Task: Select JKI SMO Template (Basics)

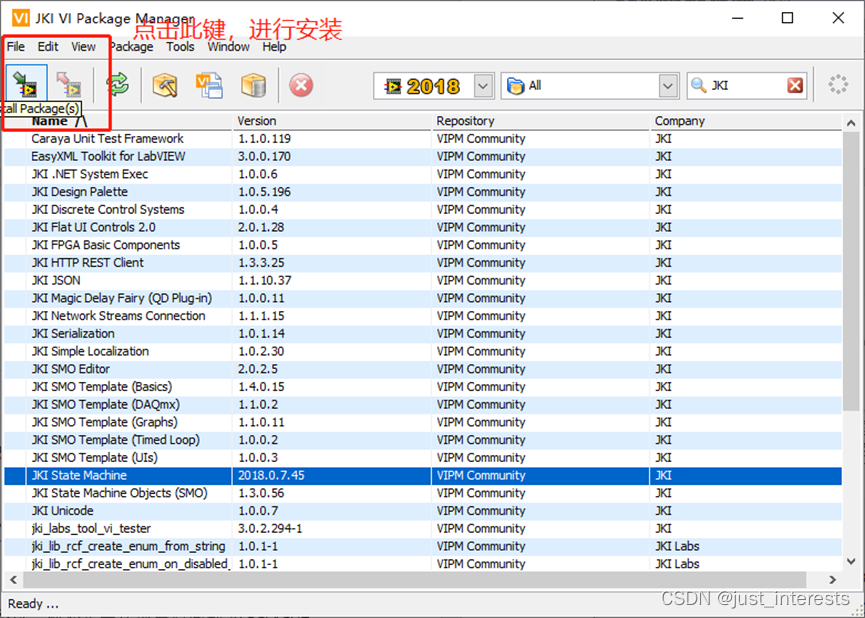Action: pos(423,386)
